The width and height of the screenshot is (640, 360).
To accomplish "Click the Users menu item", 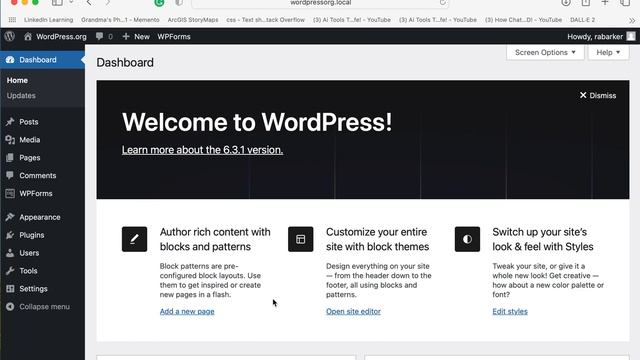I will tap(29, 253).
